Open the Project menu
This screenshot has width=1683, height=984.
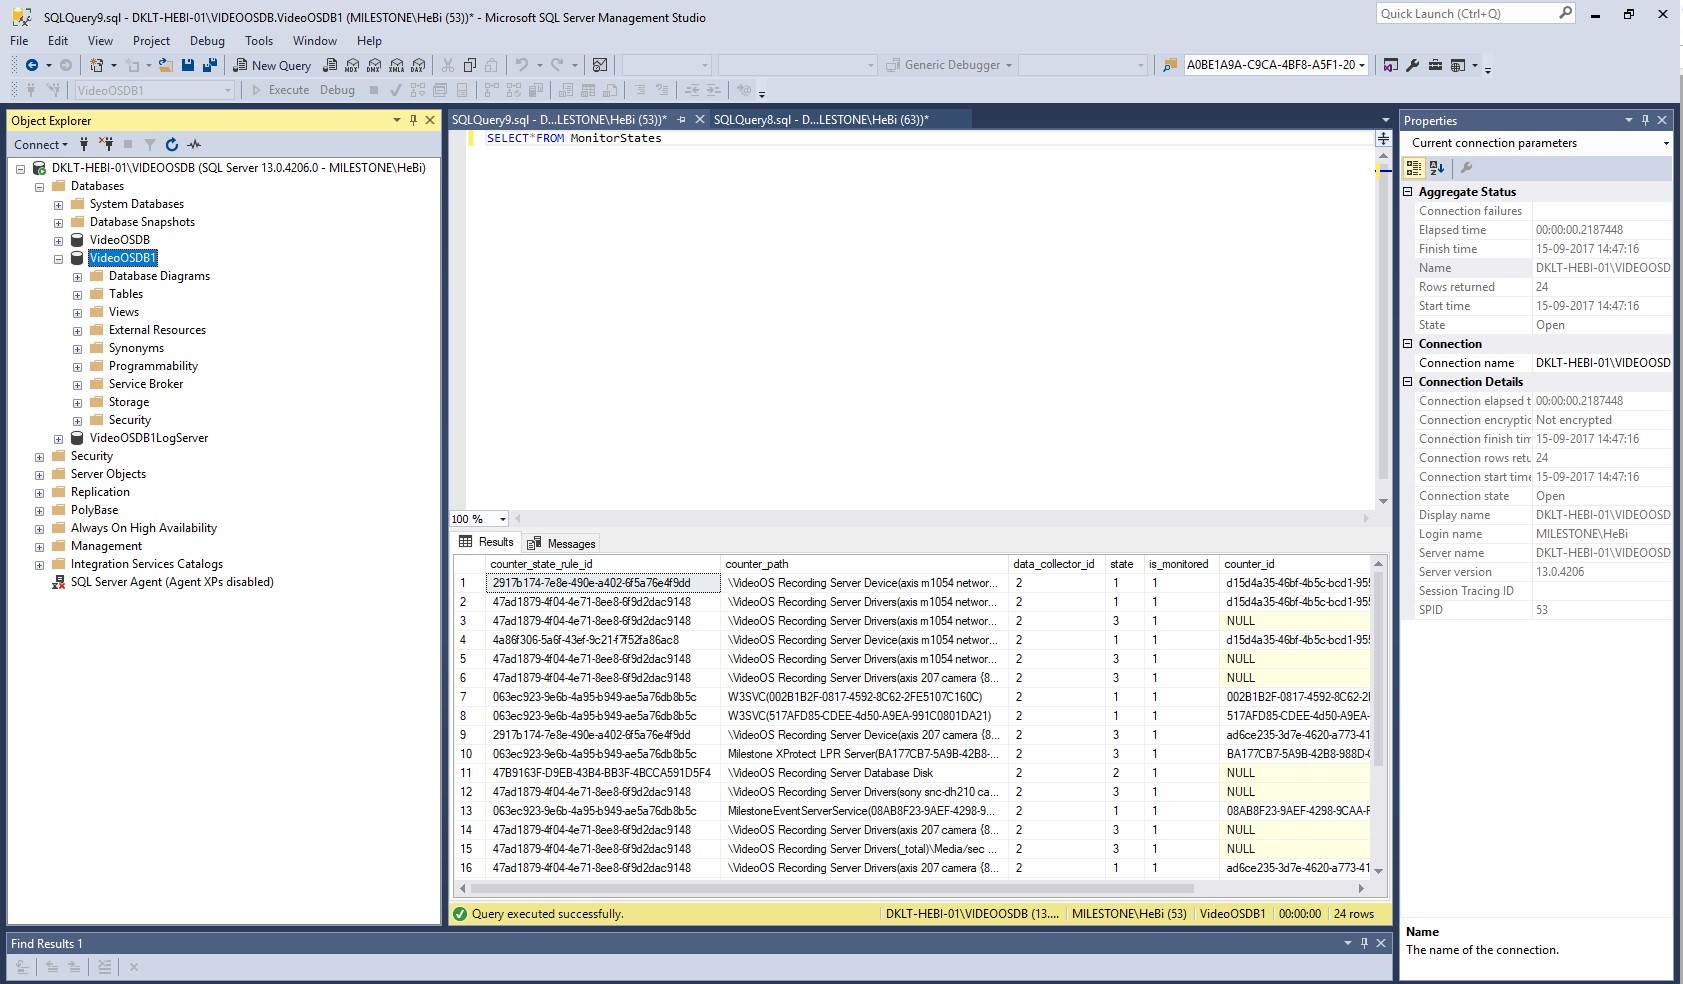pos(151,41)
